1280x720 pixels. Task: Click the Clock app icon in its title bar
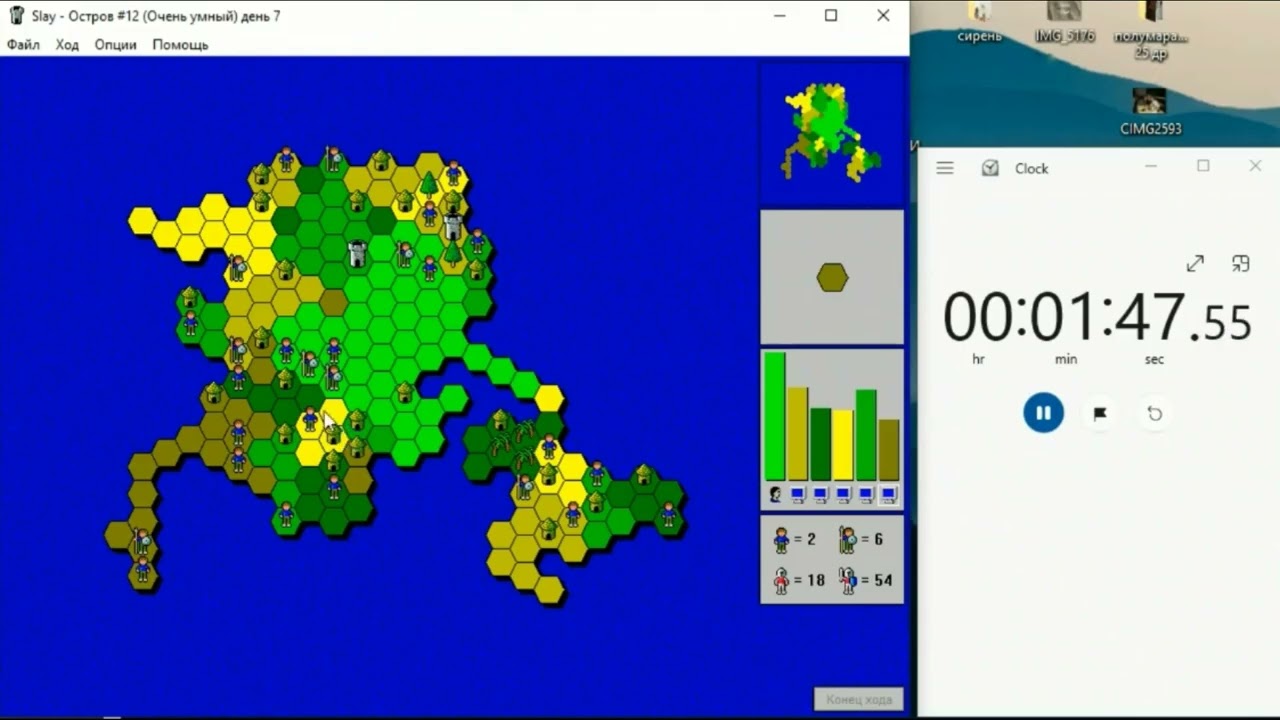pos(990,168)
